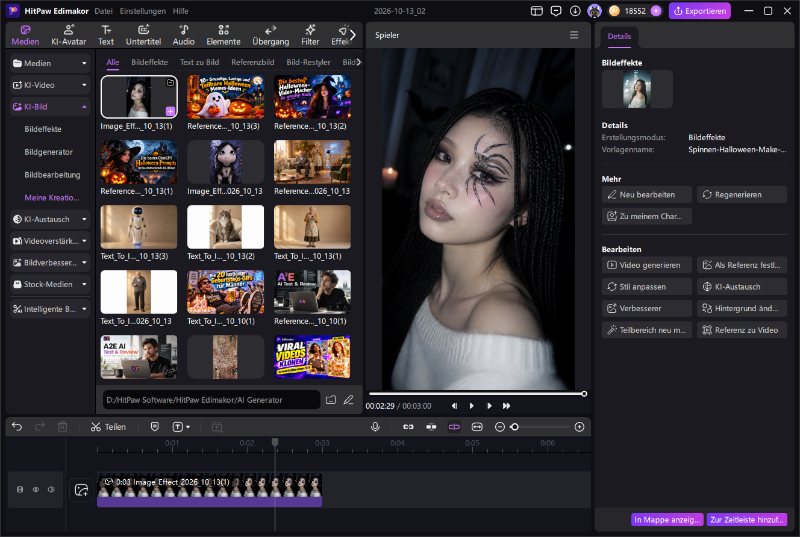The width and height of the screenshot is (800, 537).
Task: Open the Filter tool tab
Action: pyautogui.click(x=310, y=35)
